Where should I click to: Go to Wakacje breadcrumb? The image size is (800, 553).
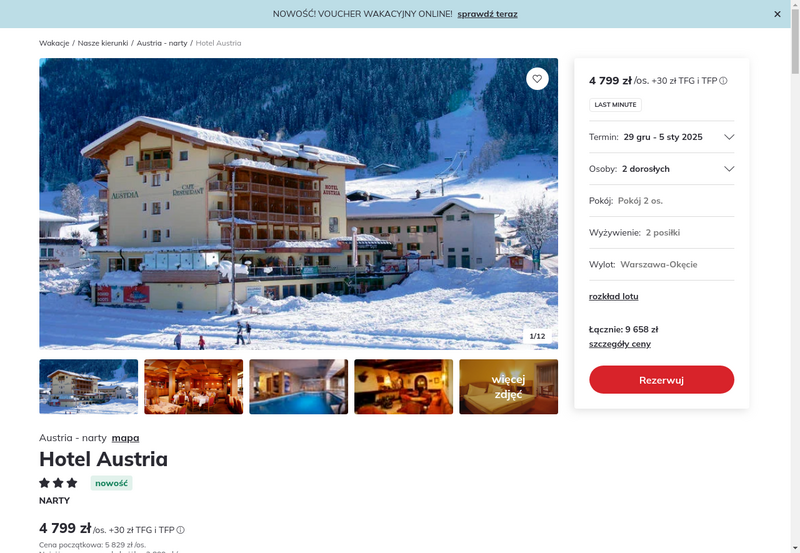point(54,43)
